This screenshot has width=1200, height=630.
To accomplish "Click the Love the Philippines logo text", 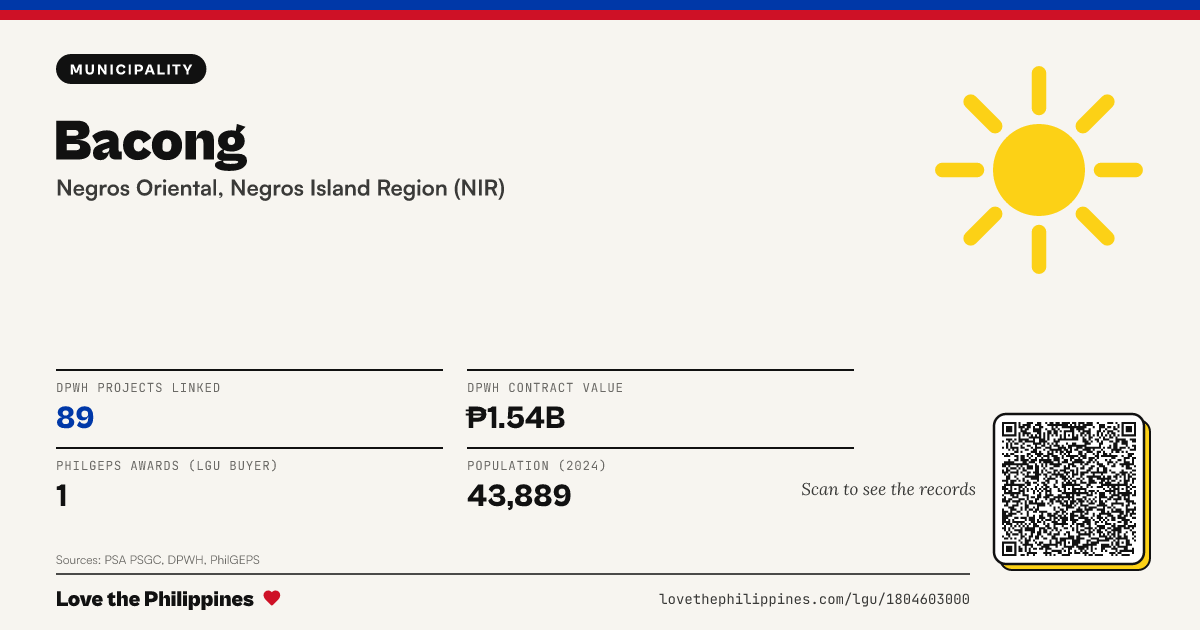I will pos(155,599).
